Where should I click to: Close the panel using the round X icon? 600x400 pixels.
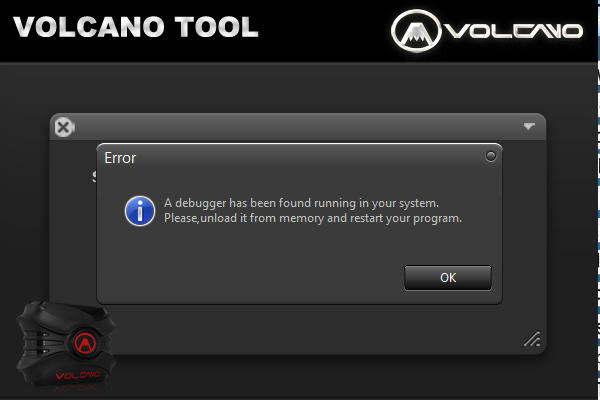click(x=64, y=127)
